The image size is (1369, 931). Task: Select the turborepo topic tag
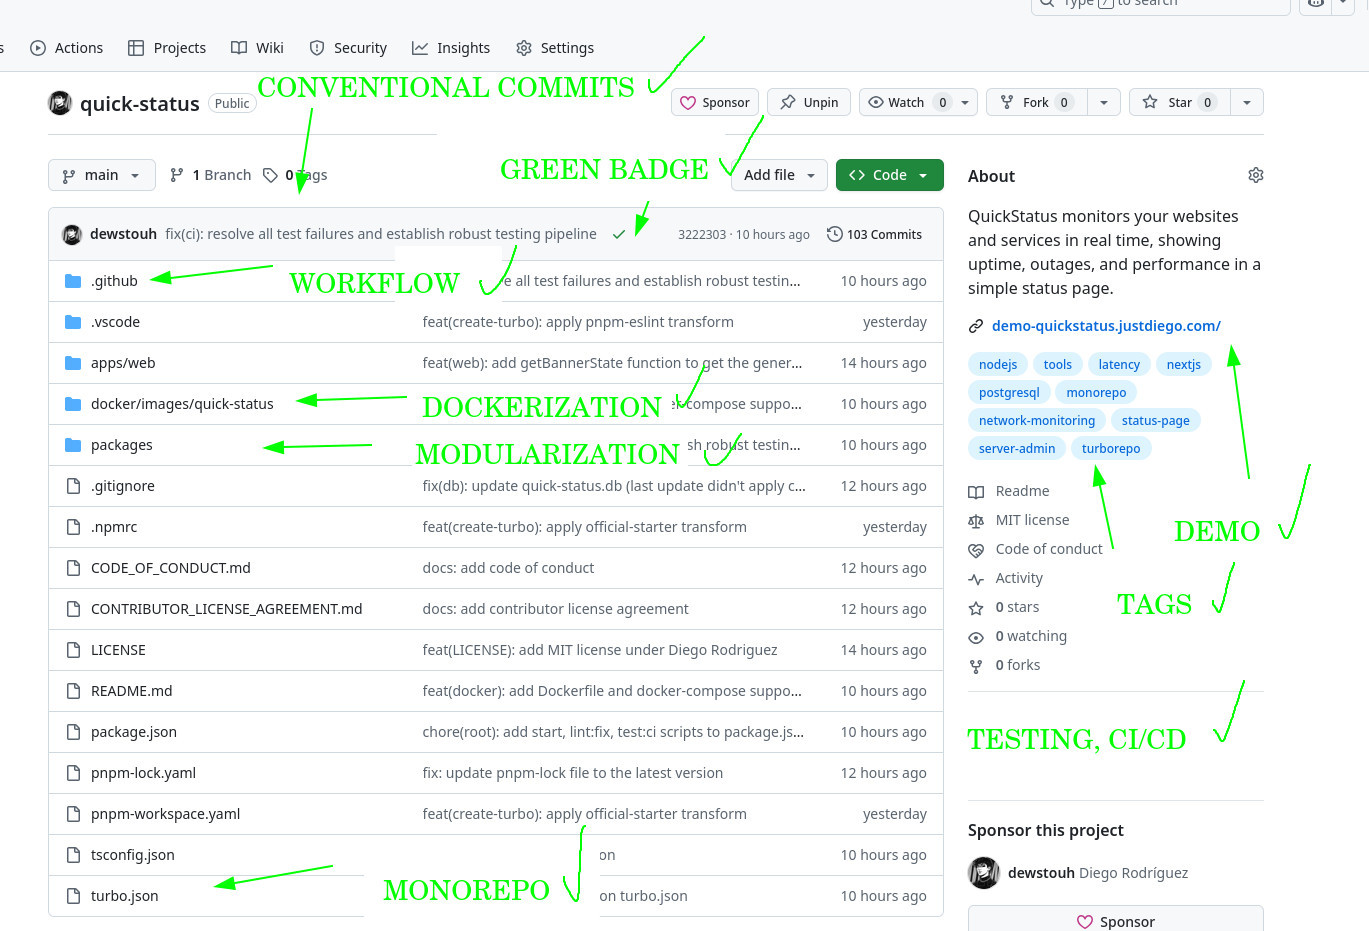[x=1111, y=449]
